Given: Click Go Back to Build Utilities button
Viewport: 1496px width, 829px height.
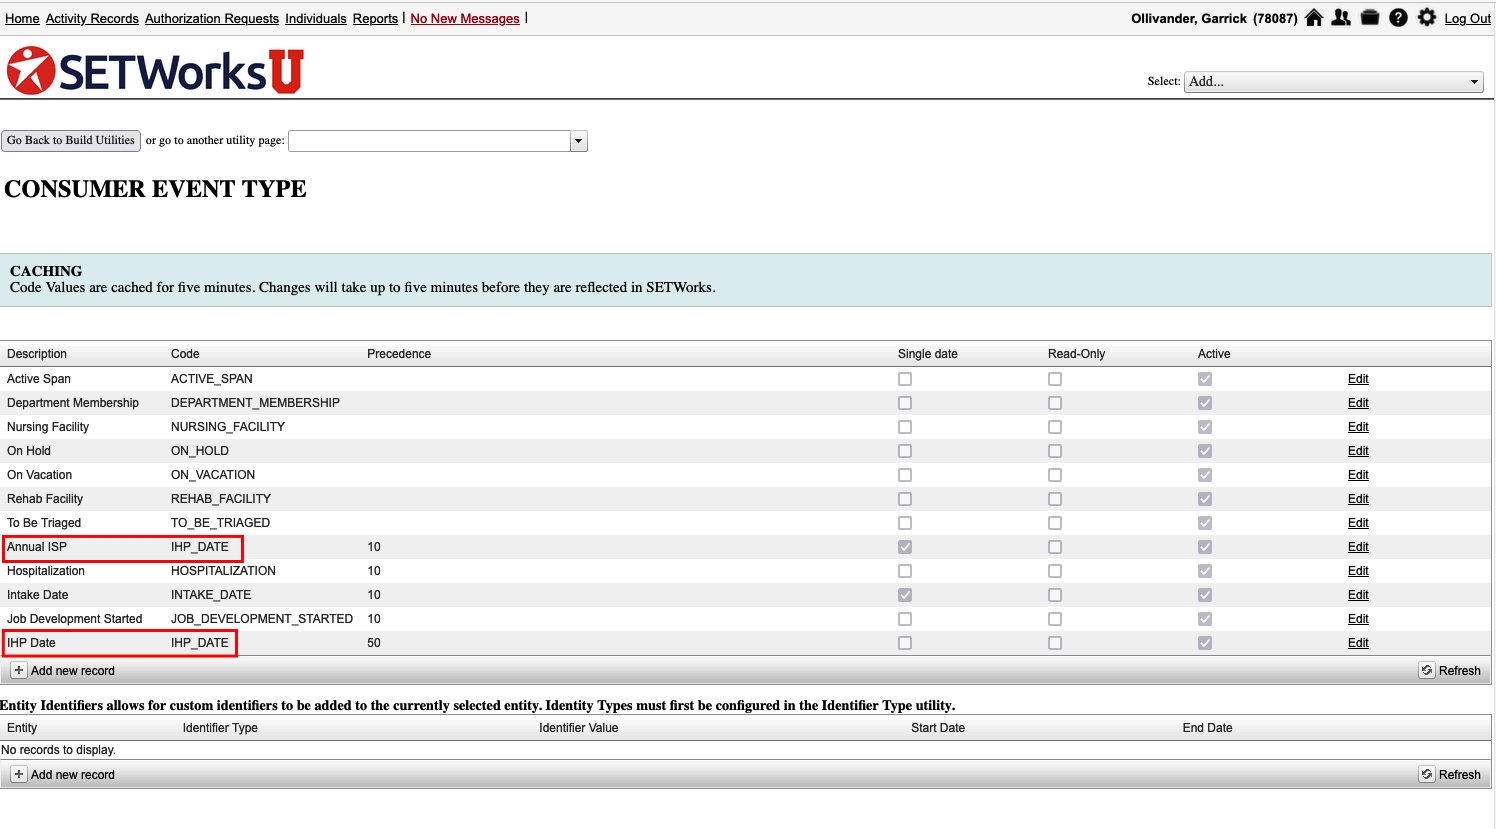Looking at the screenshot, I should 71,141.
